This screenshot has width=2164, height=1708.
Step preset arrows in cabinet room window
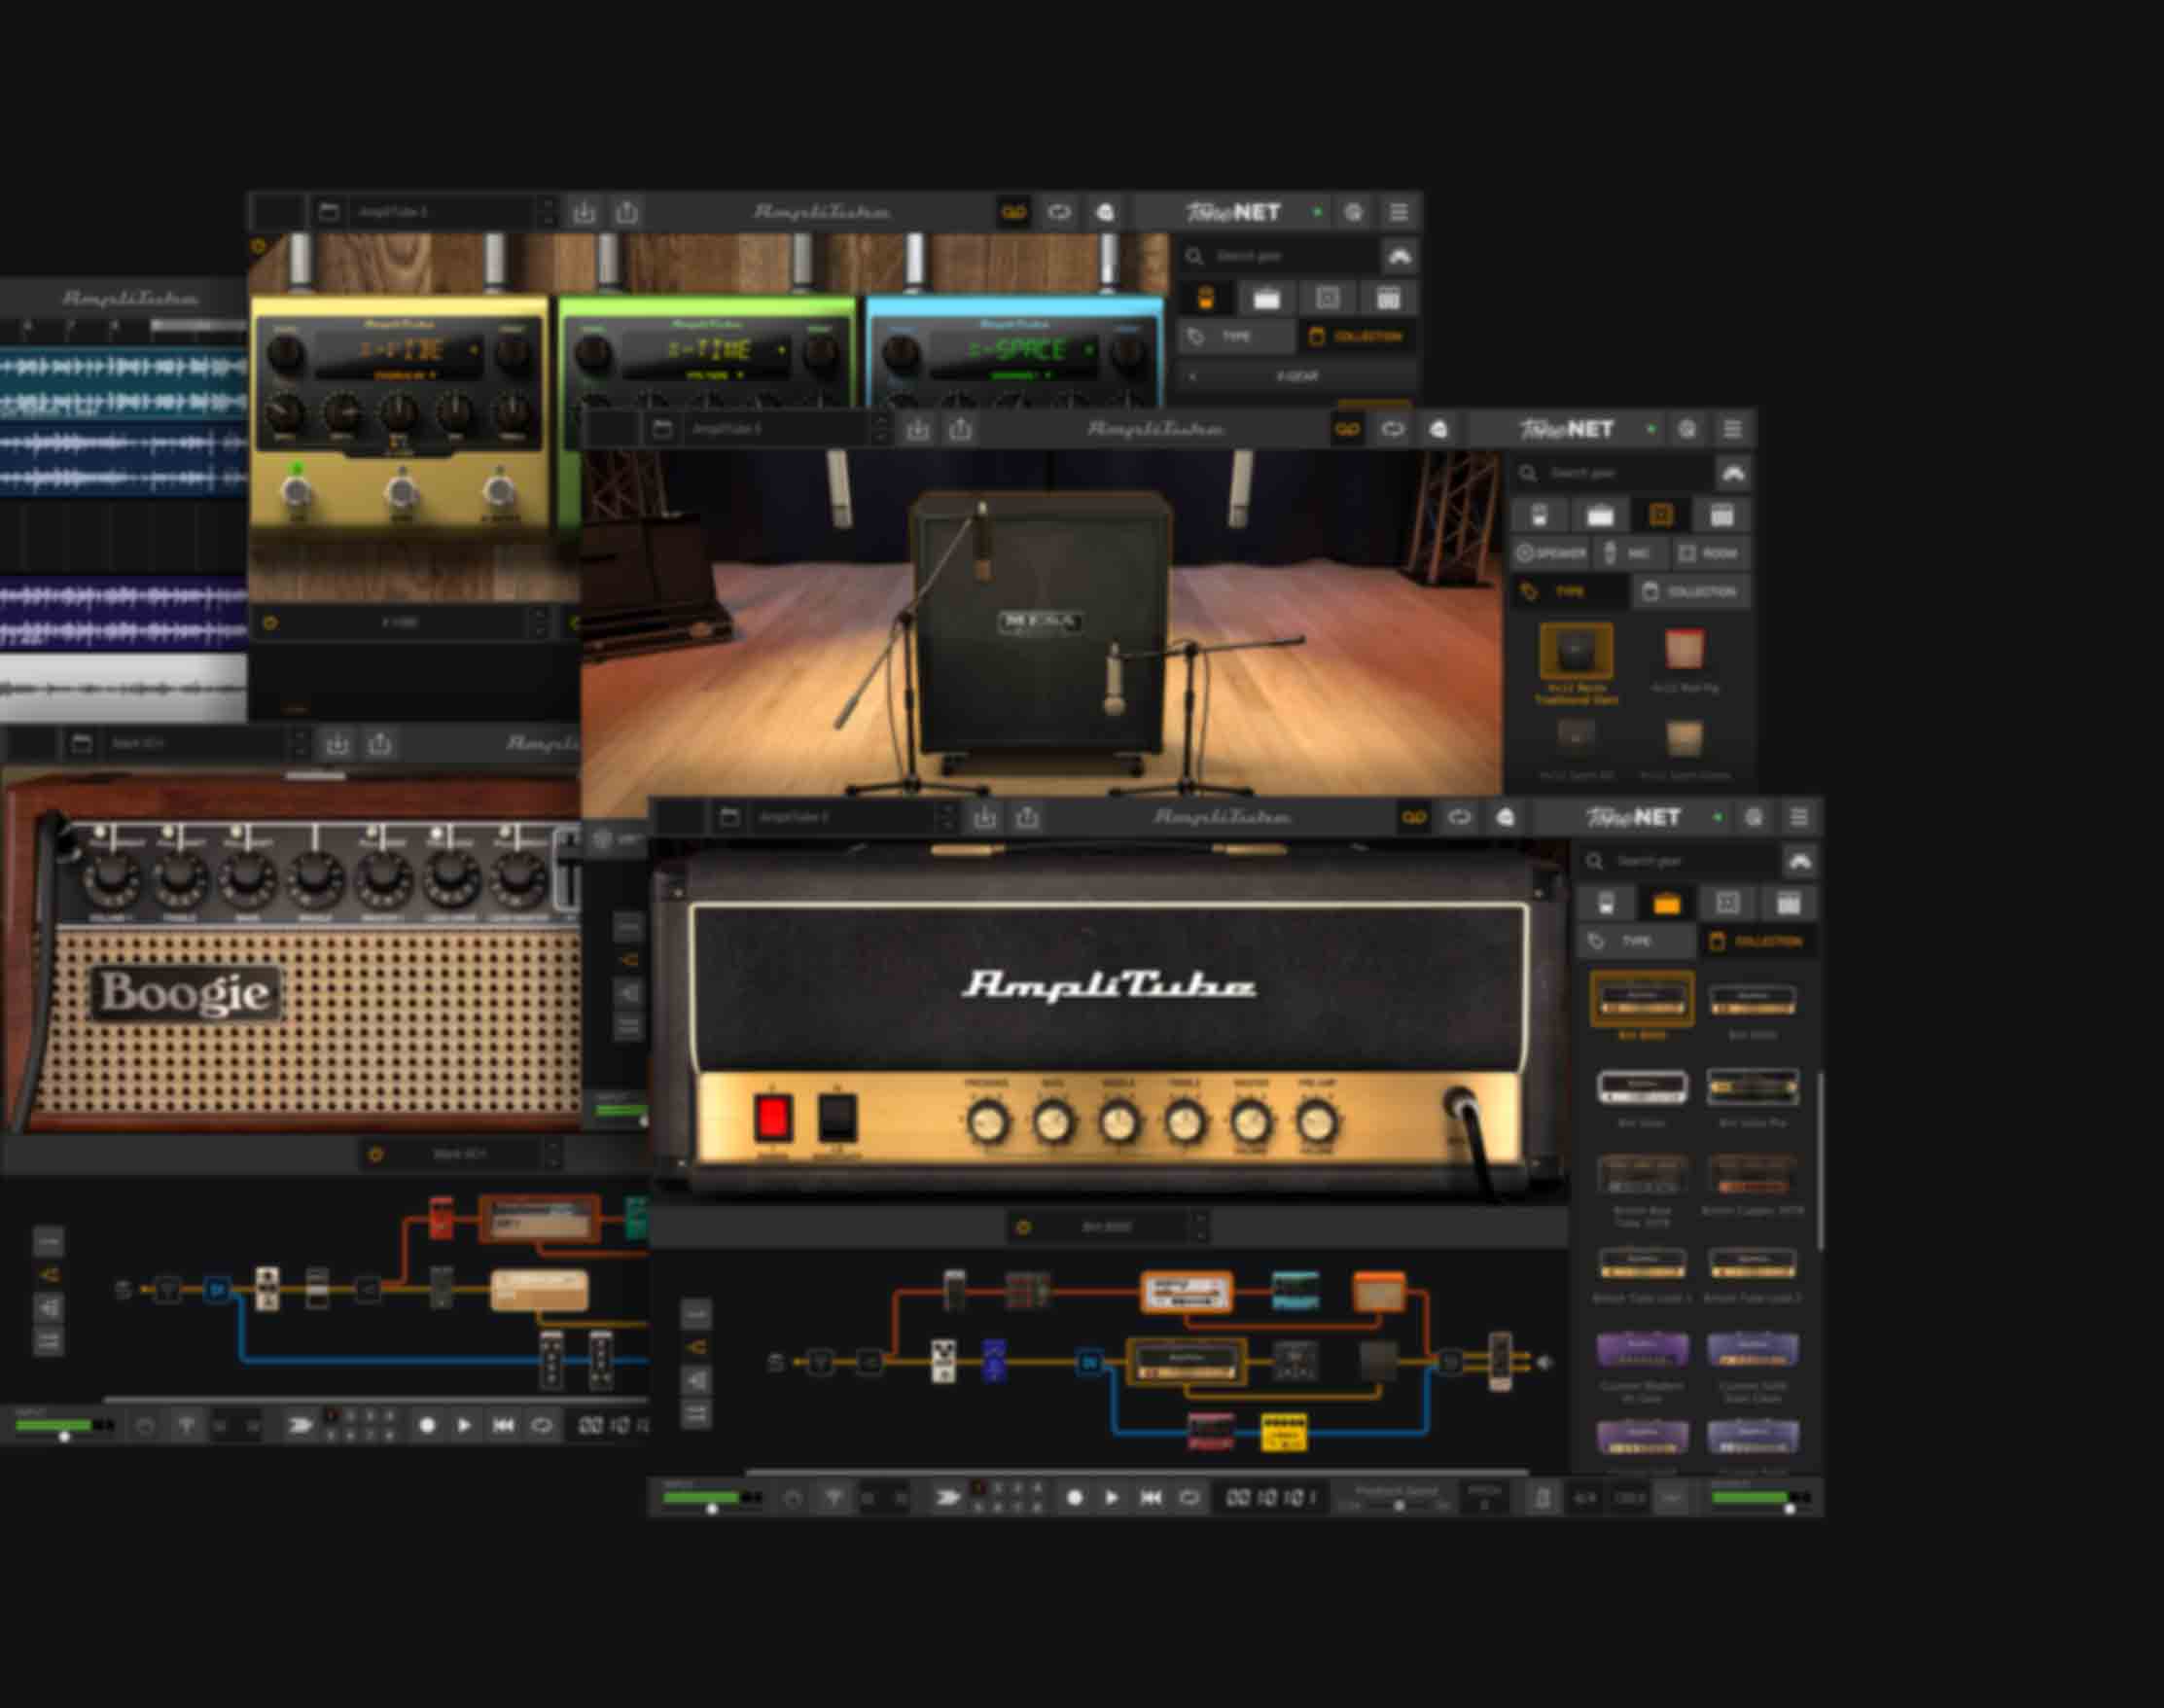point(880,429)
